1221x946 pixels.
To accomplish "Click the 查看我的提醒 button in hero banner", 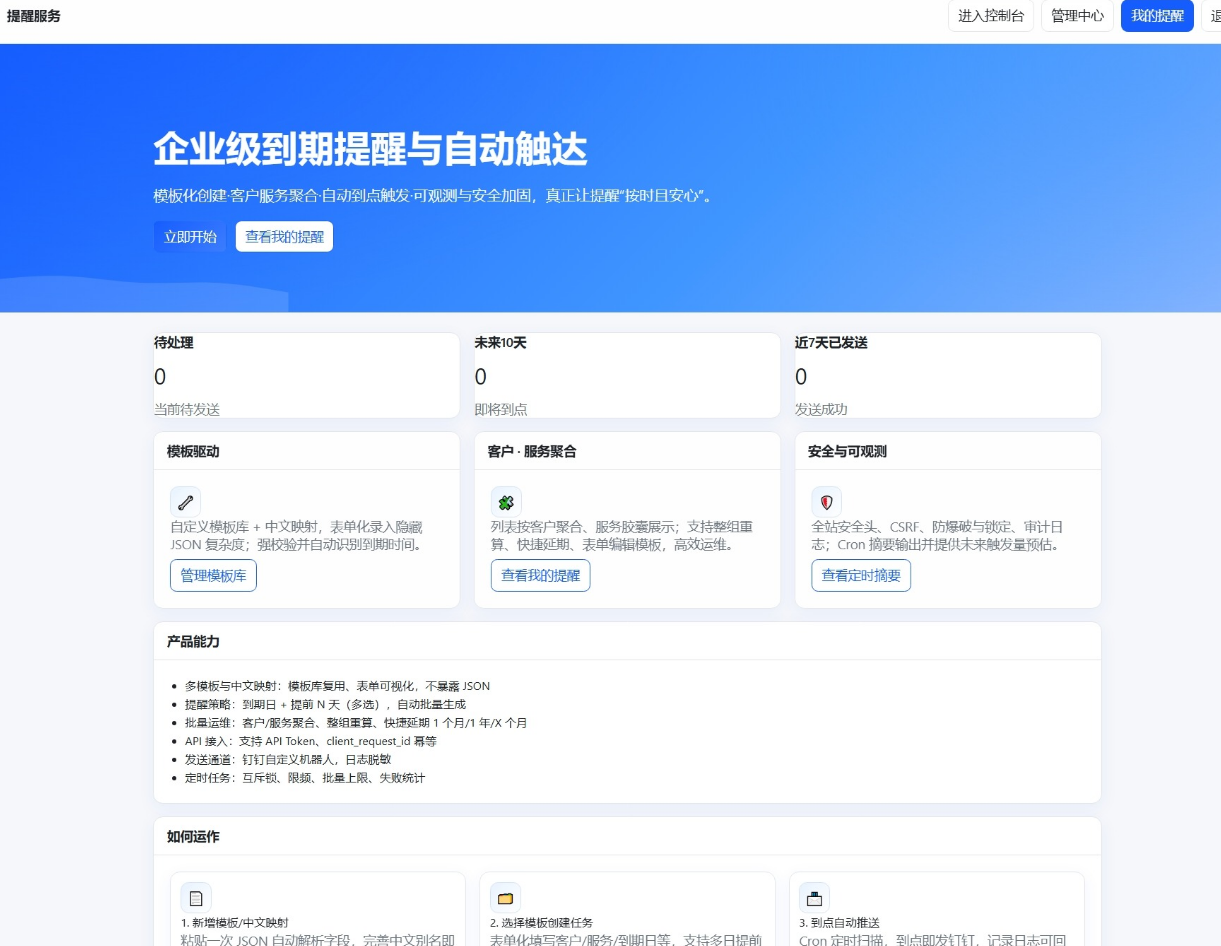I will pyautogui.click(x=284, y=237).
